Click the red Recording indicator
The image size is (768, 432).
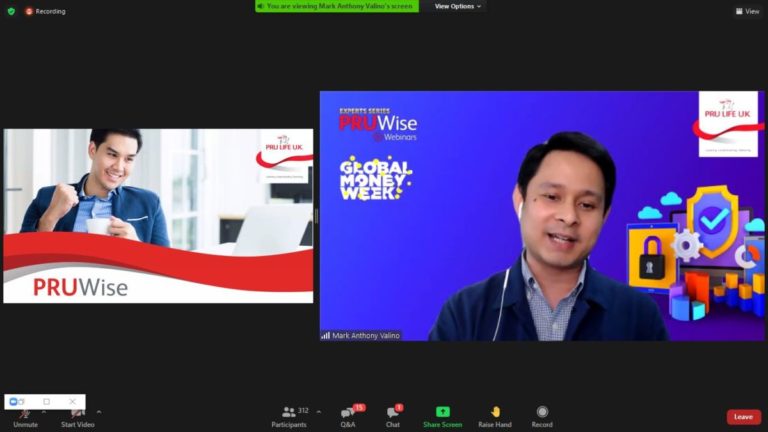point(45,11)
